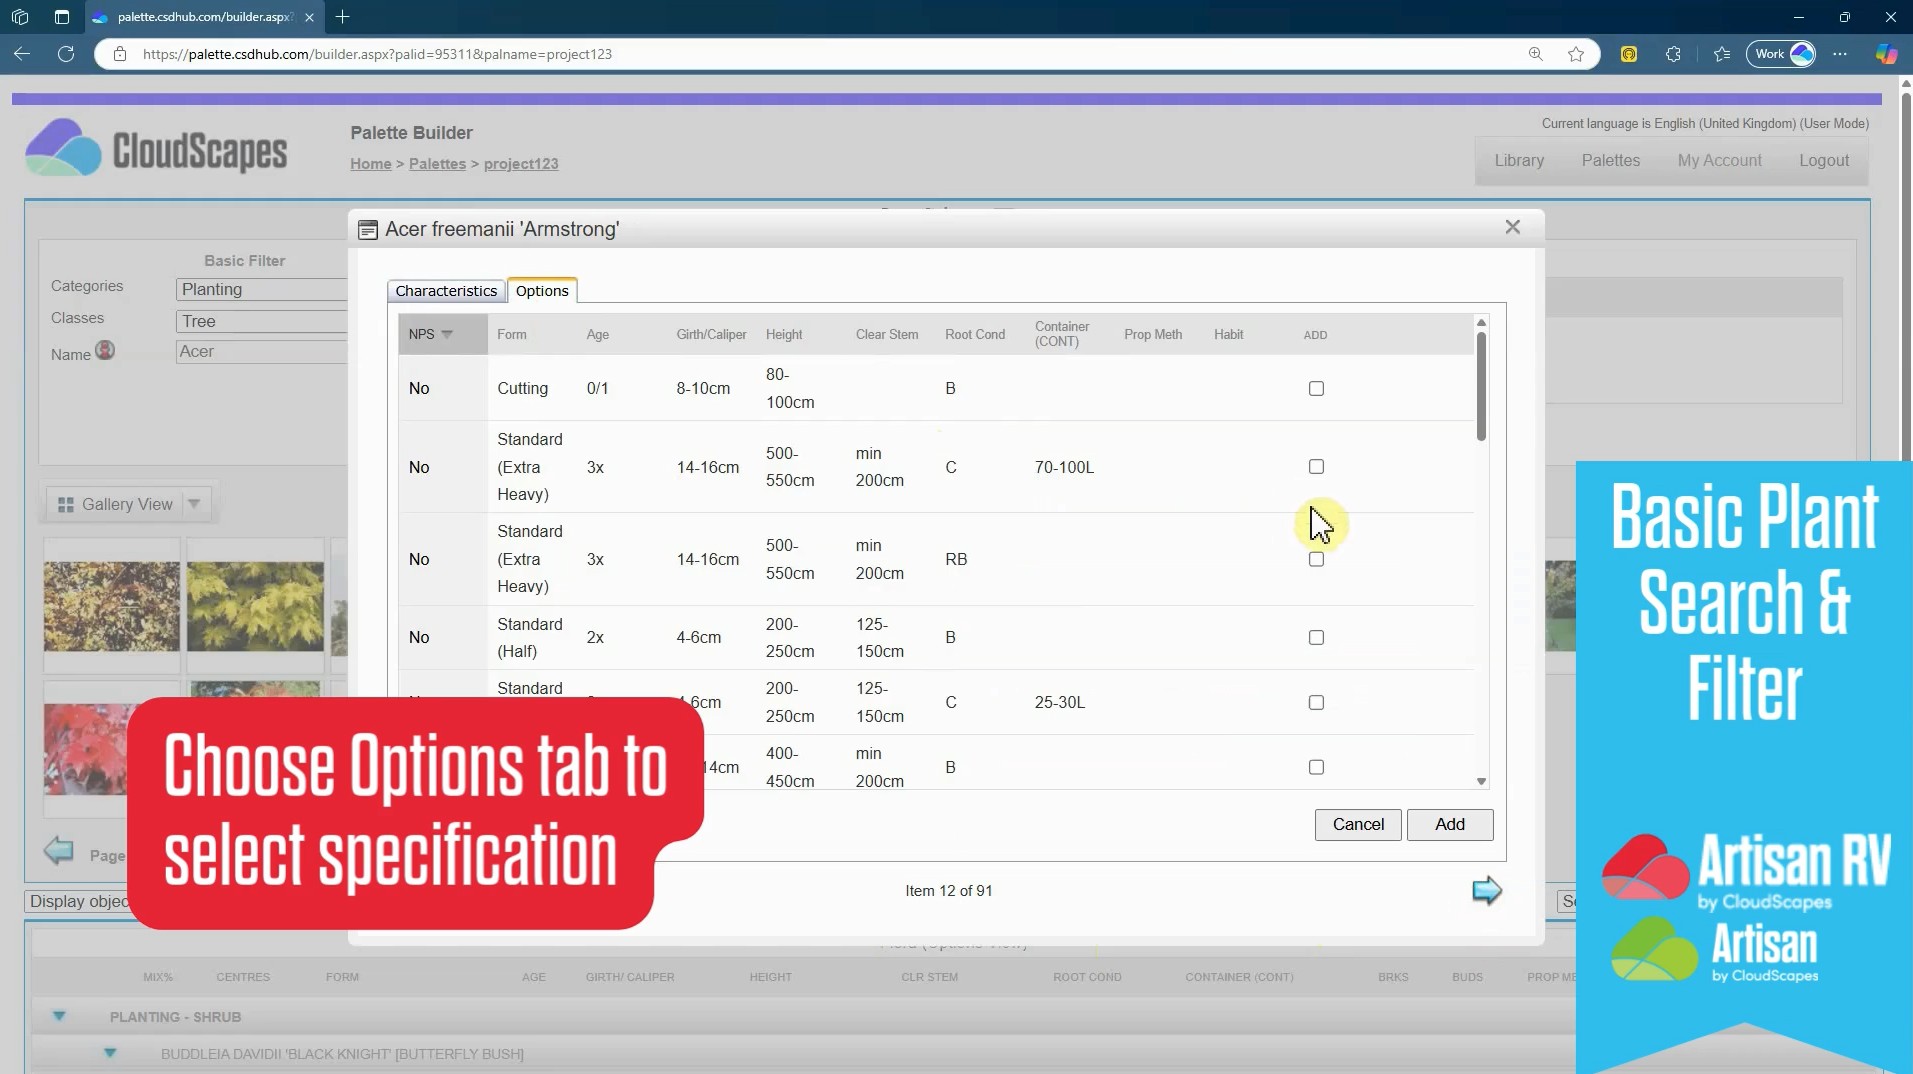Sort by the NPS column arrow
Screen dimensions: 1913x1074
pyautogui.click(x=447, y=334)
